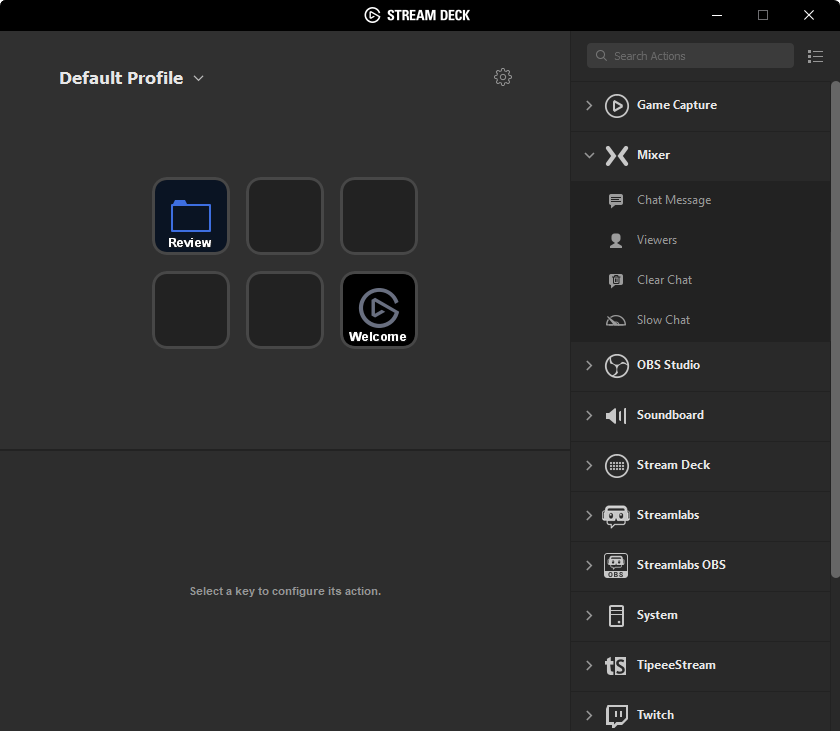Click the TipeeeStream tS icon

point(616,666)
